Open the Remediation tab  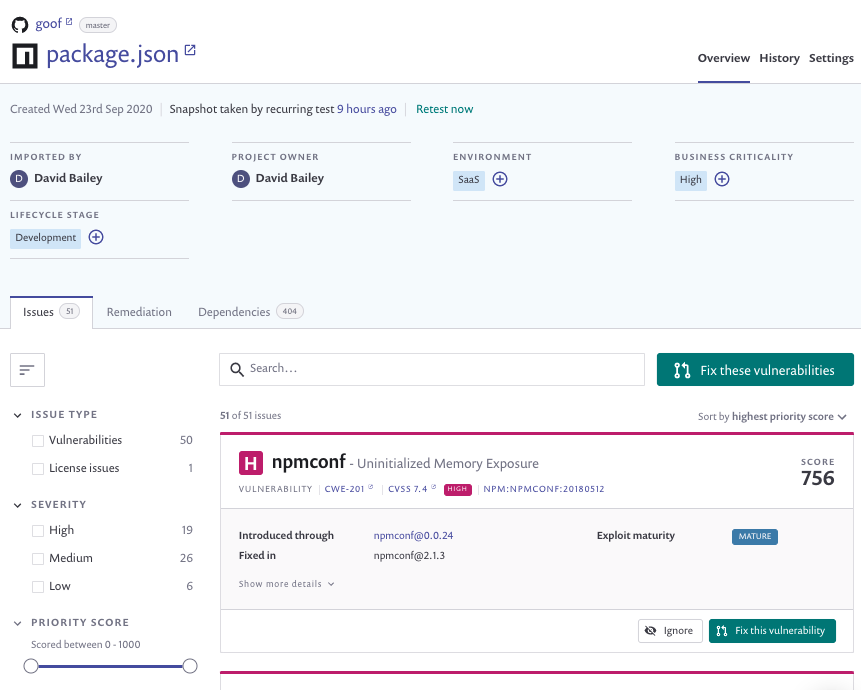[x=139, y=312]
